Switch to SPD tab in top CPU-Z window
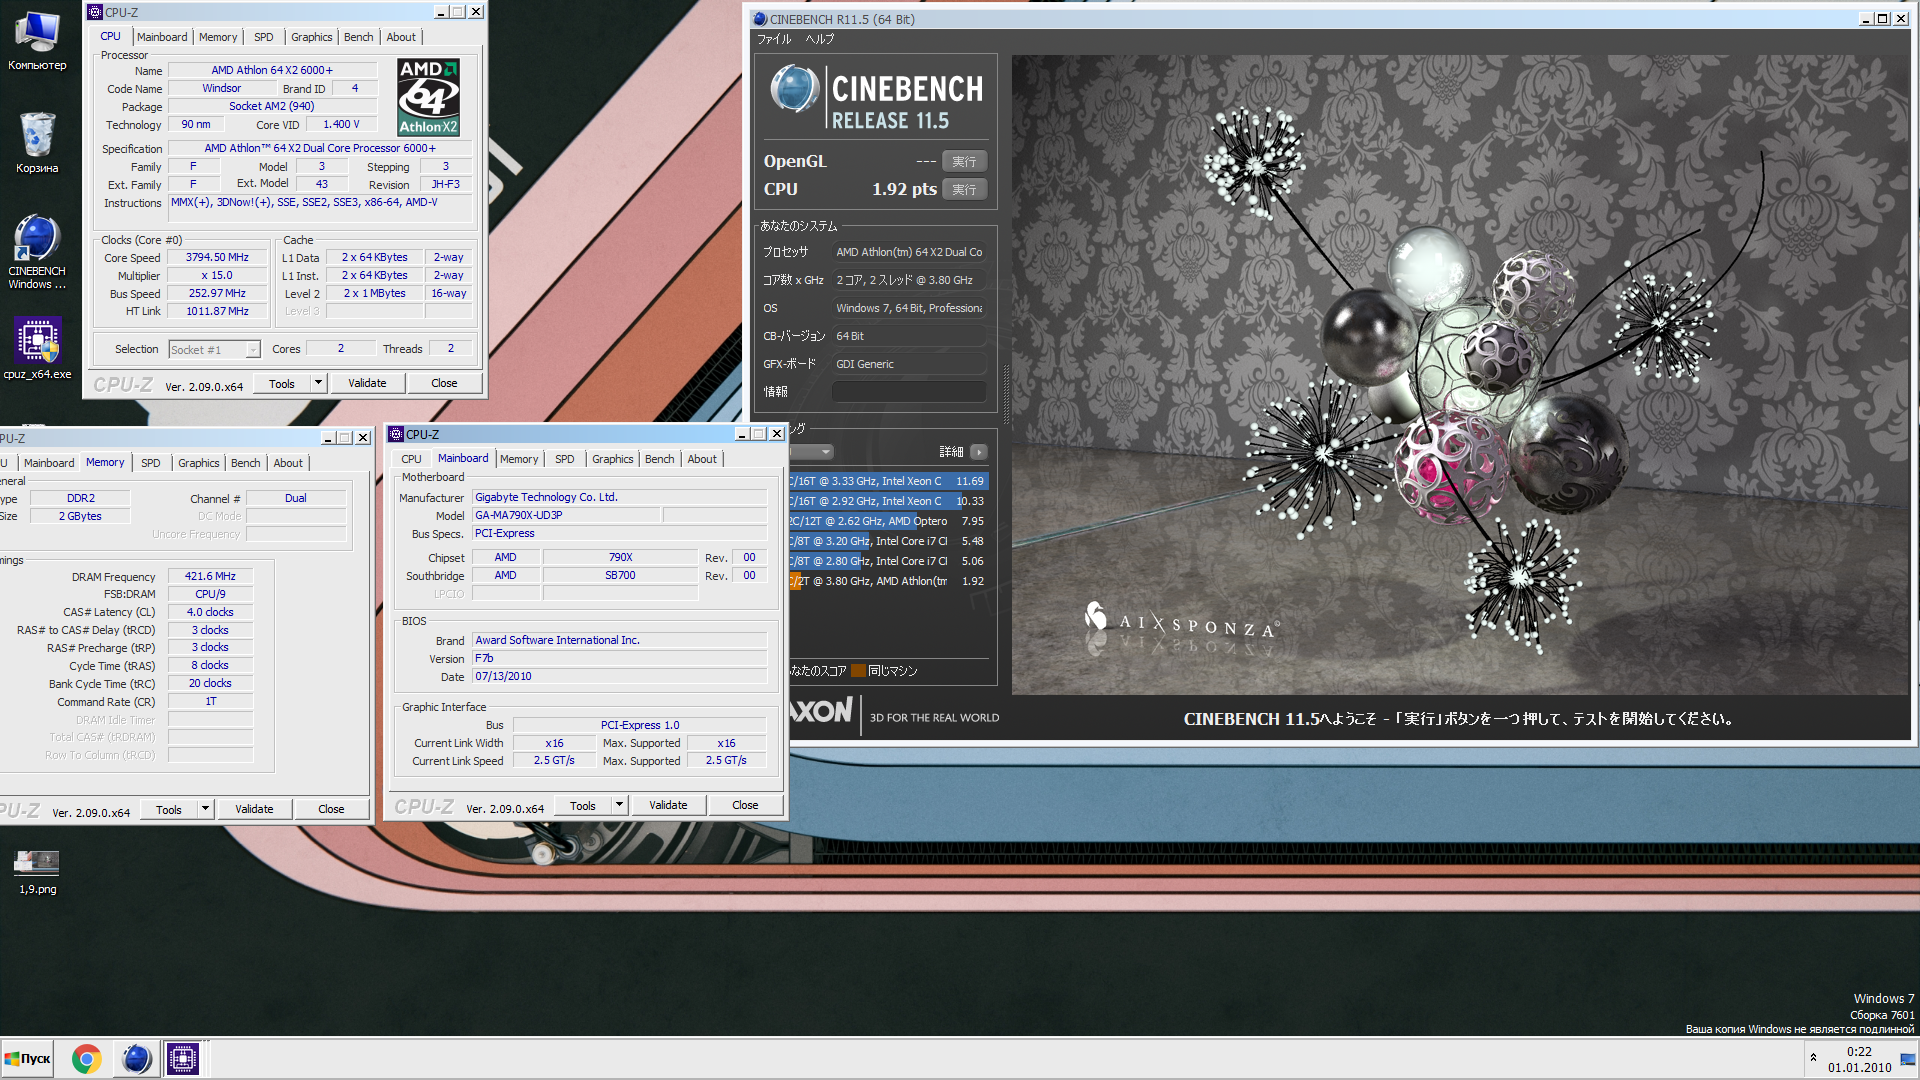 coord(263,37)
